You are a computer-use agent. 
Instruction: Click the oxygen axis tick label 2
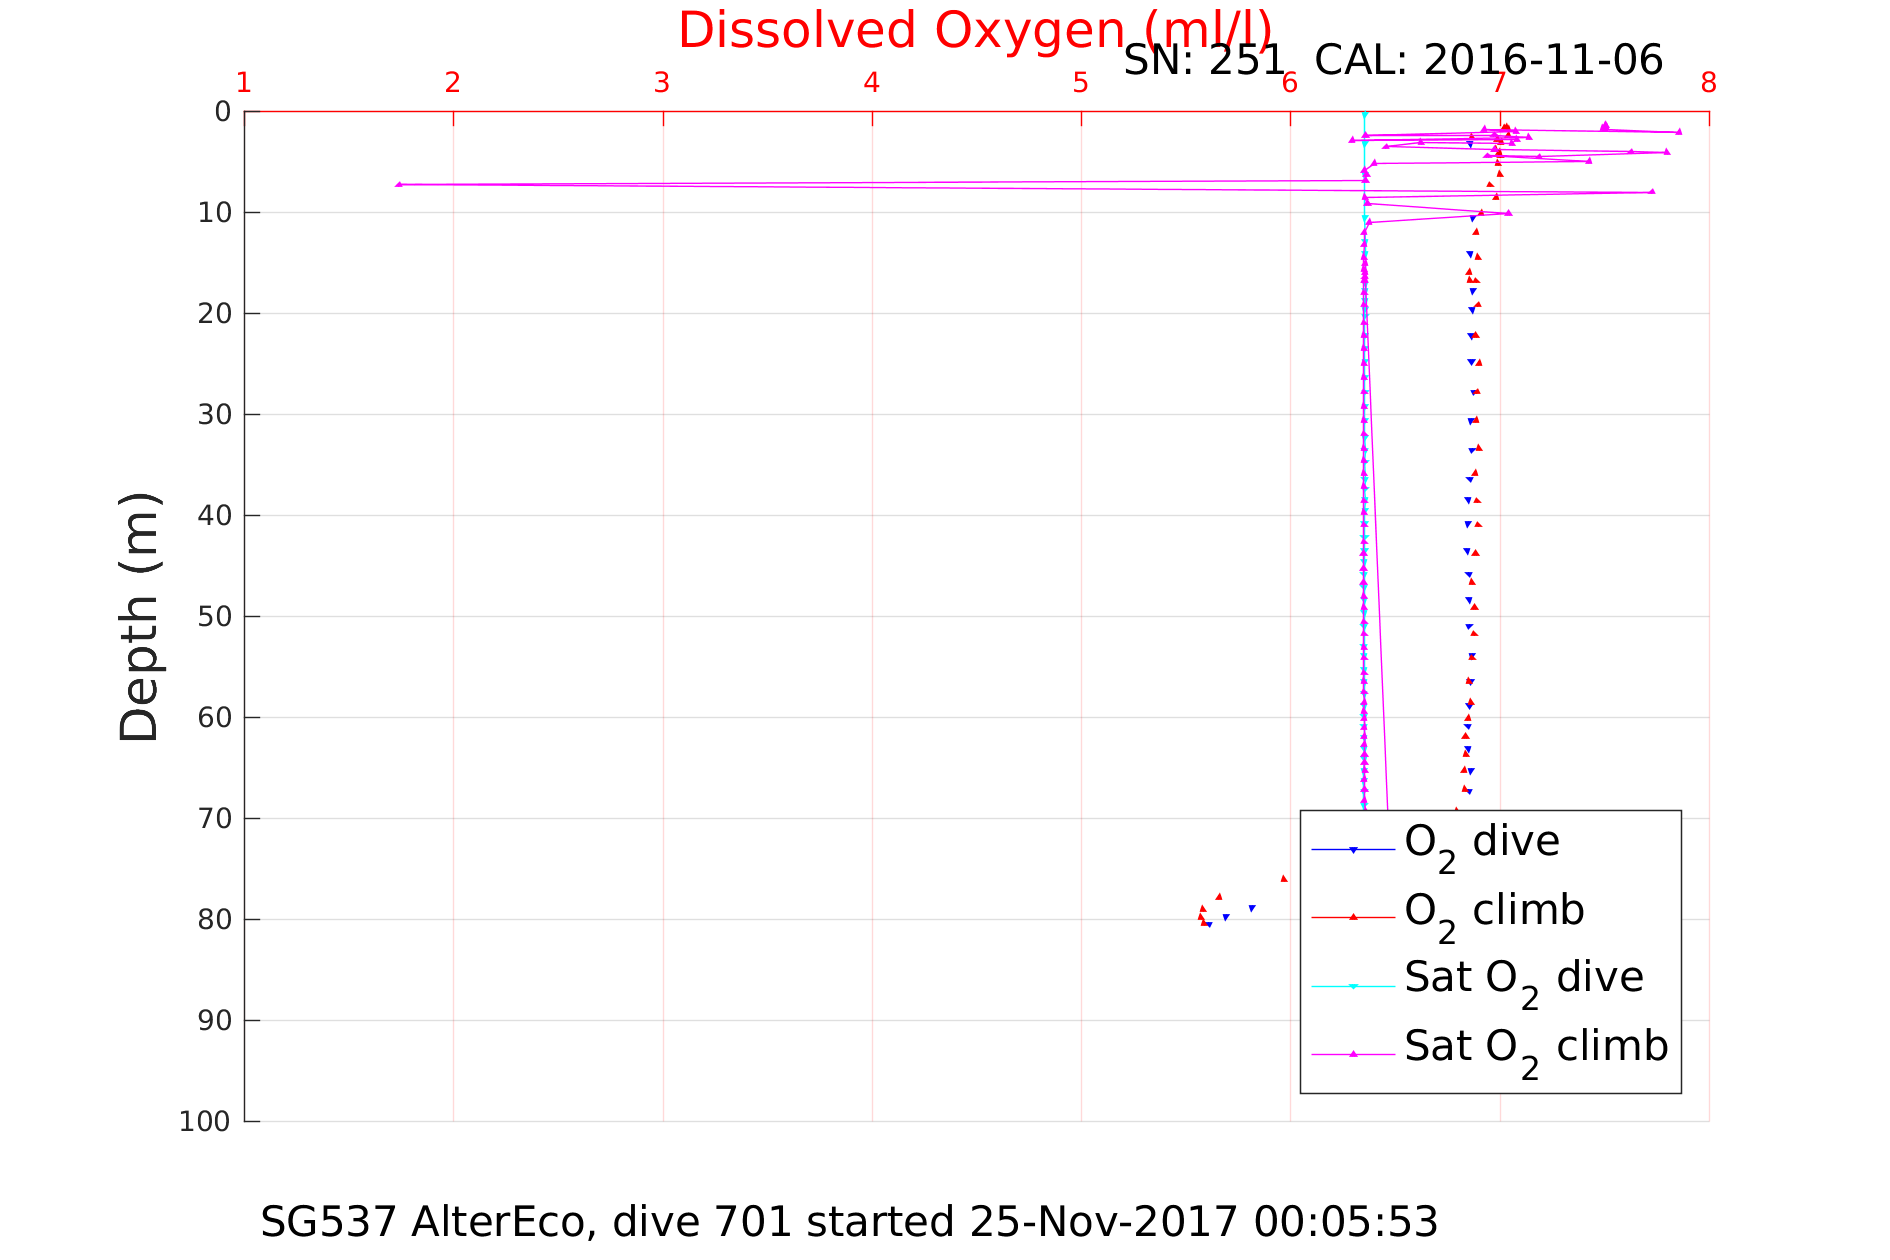pos(453,83)
